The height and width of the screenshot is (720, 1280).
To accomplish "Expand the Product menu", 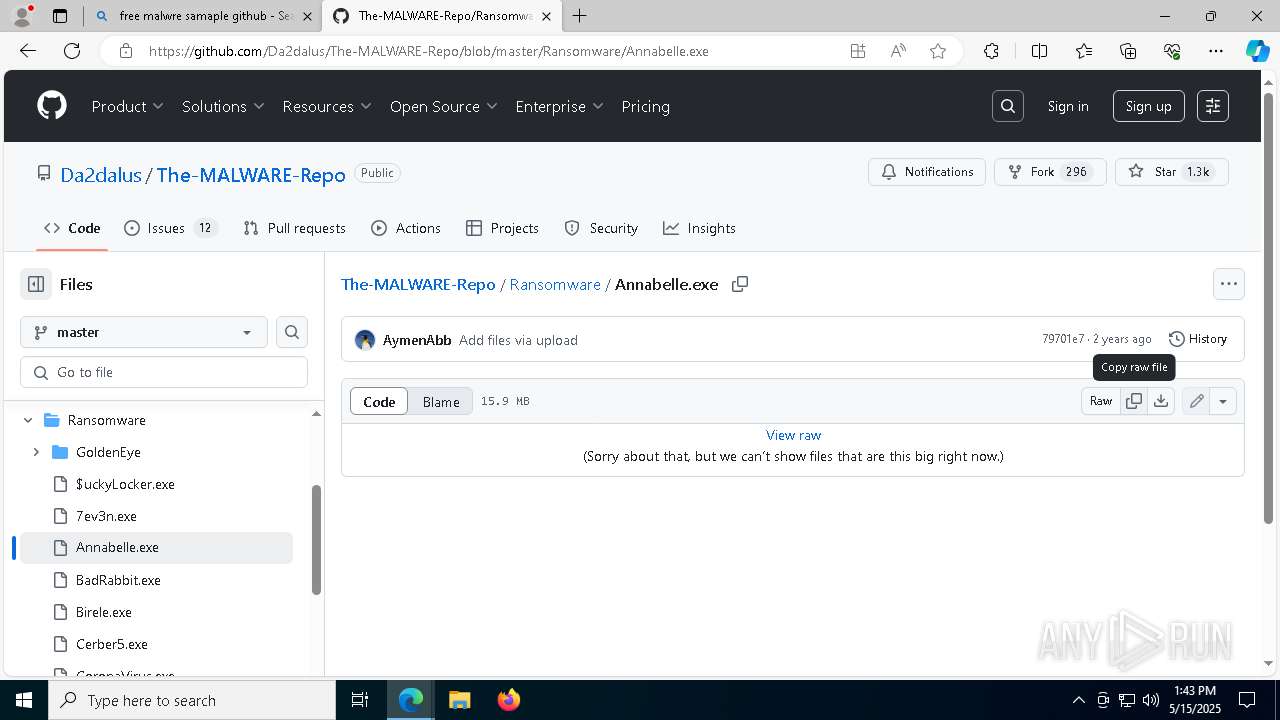I will coord(127,106).
